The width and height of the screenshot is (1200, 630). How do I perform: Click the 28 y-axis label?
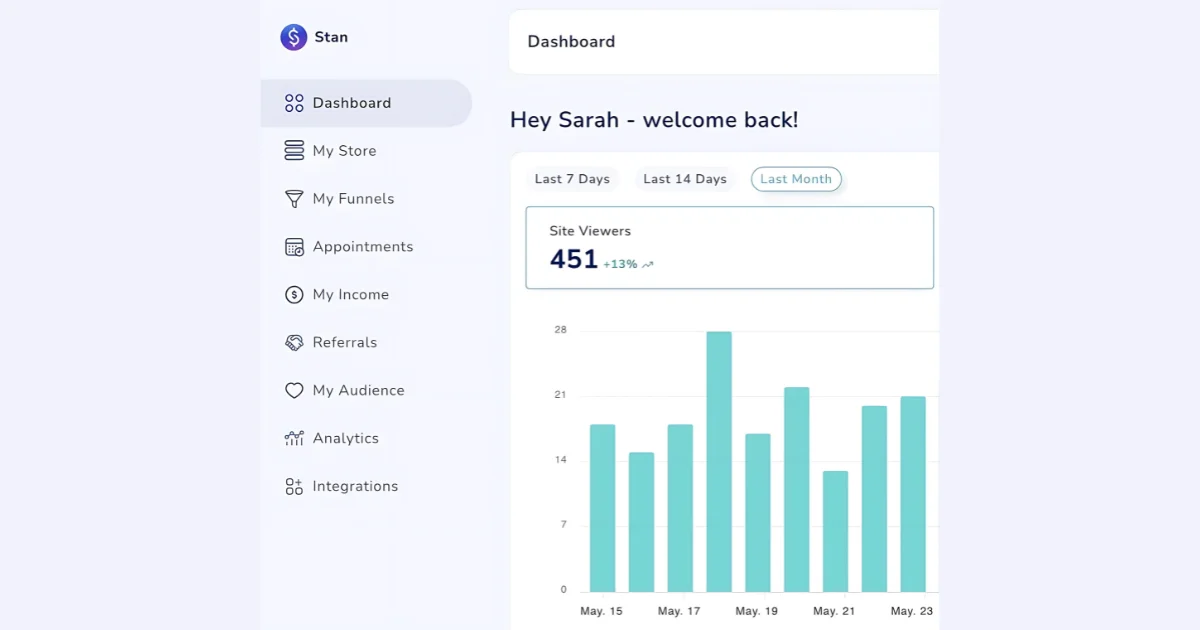click(x=560, y=330)
